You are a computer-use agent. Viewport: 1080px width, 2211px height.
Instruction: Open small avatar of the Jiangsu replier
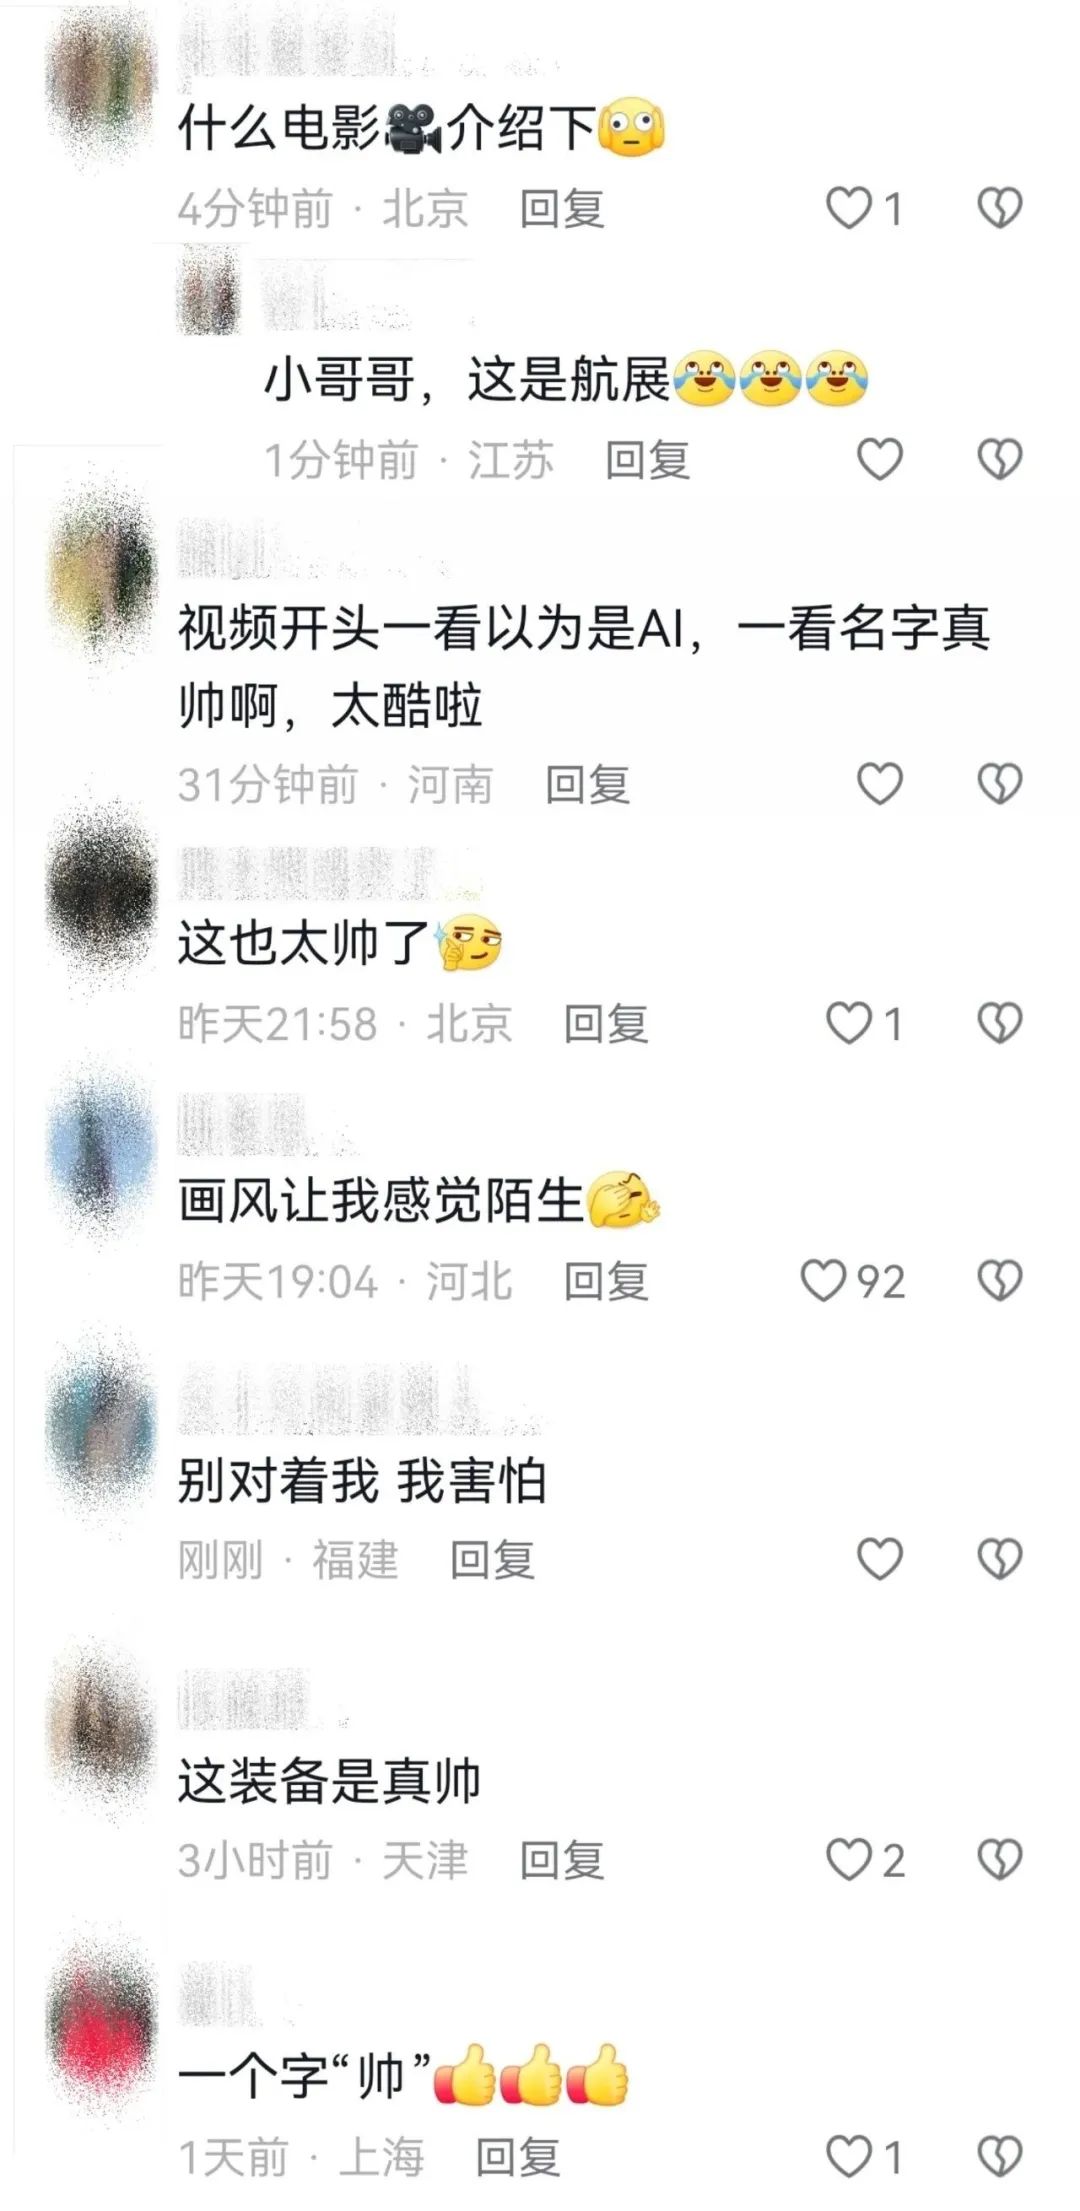(210, 295)
